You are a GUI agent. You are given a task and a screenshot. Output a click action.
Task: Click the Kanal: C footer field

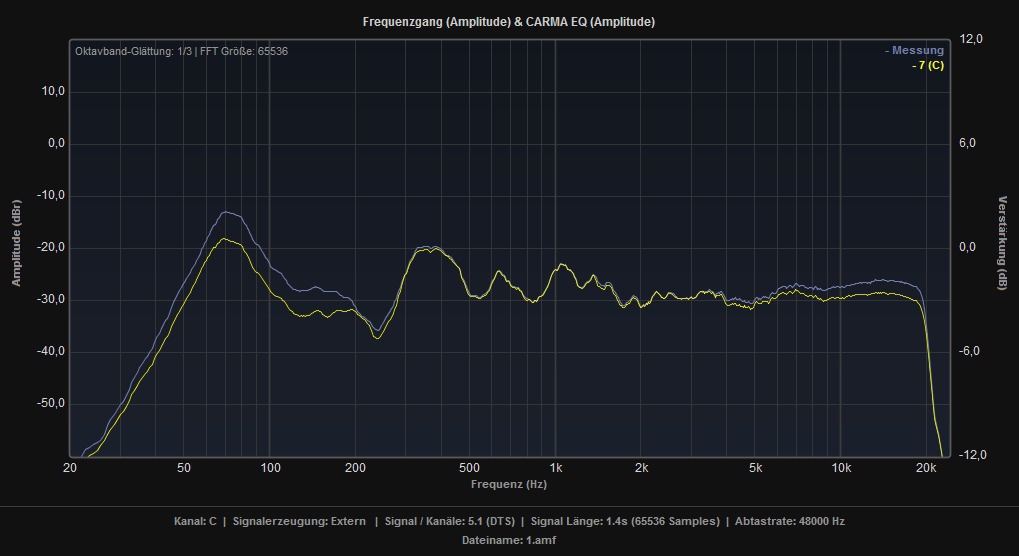tap(195, 521)
